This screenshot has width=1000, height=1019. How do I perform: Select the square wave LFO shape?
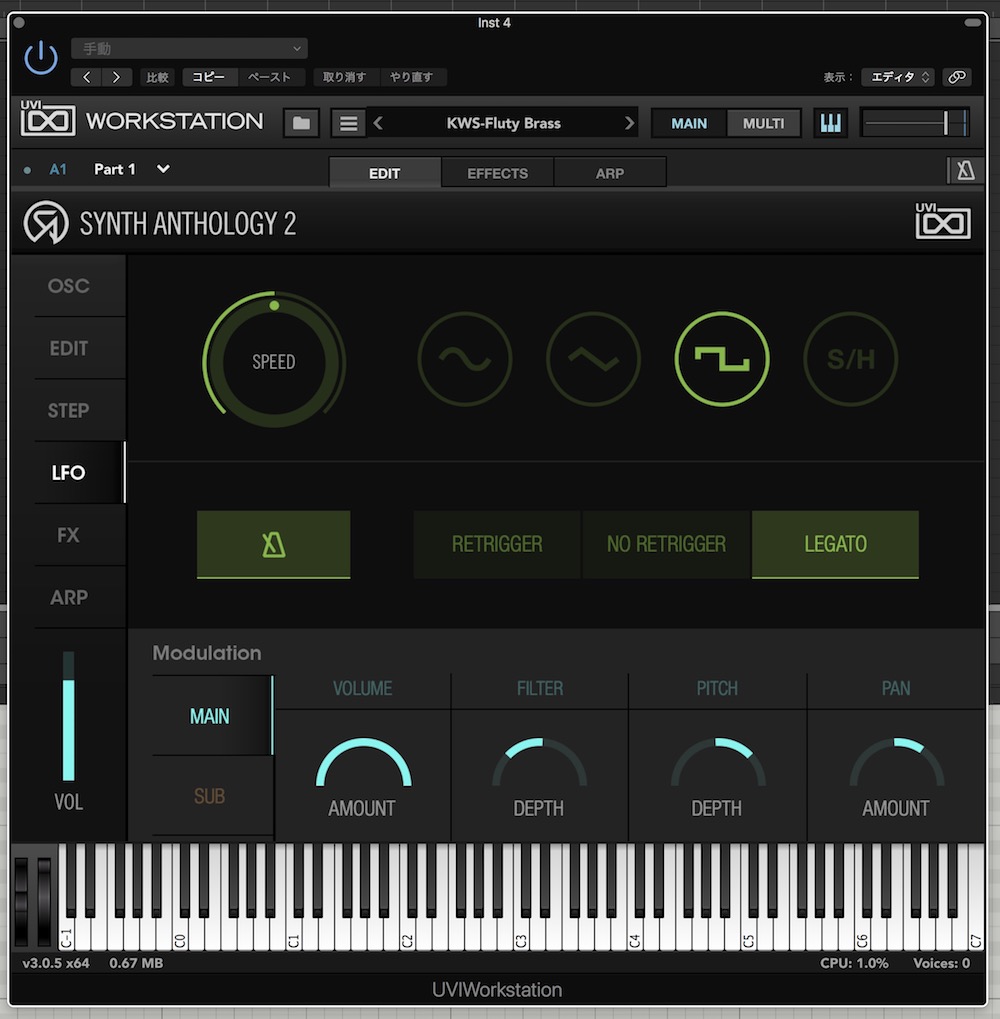(x=722, y=359)
